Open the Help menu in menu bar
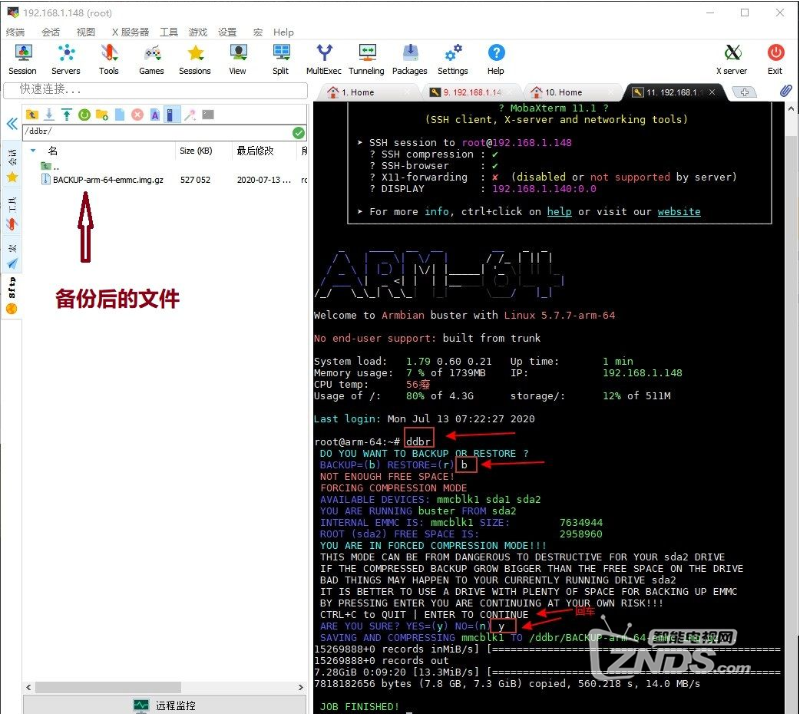 (283, 32)
